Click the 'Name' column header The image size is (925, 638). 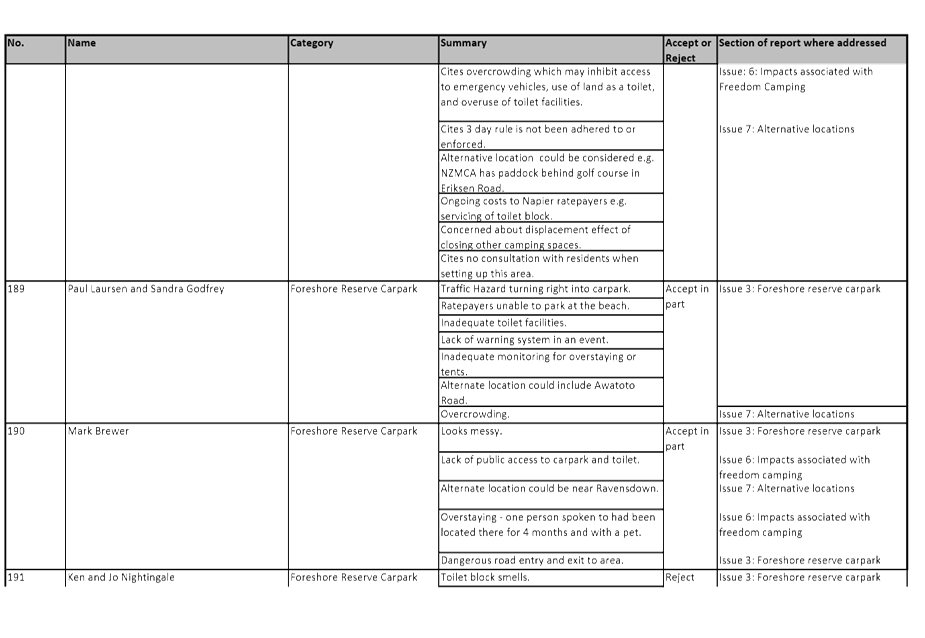(x=177, y=50)
